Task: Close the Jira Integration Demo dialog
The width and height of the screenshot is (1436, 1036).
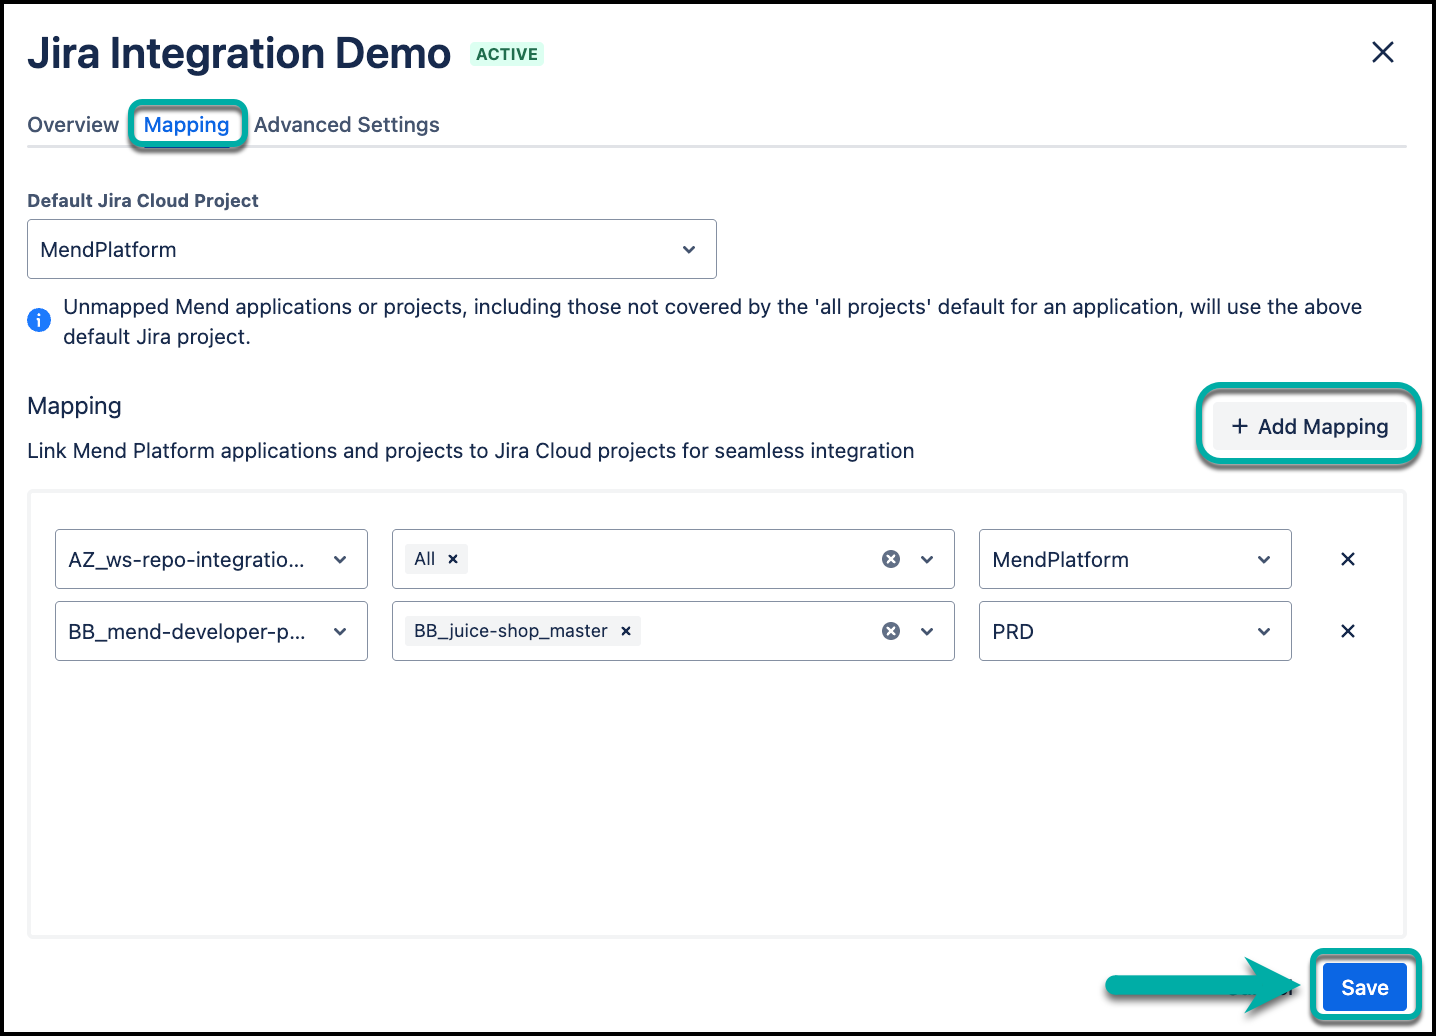Action: coord(1382,52)
